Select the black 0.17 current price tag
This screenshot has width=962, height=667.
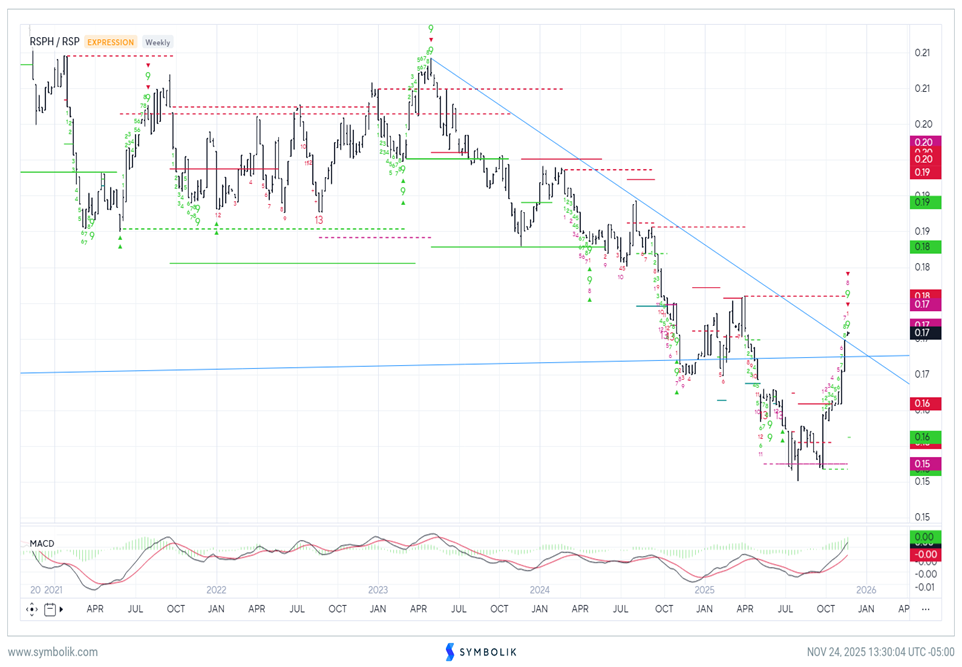point(922,333)
